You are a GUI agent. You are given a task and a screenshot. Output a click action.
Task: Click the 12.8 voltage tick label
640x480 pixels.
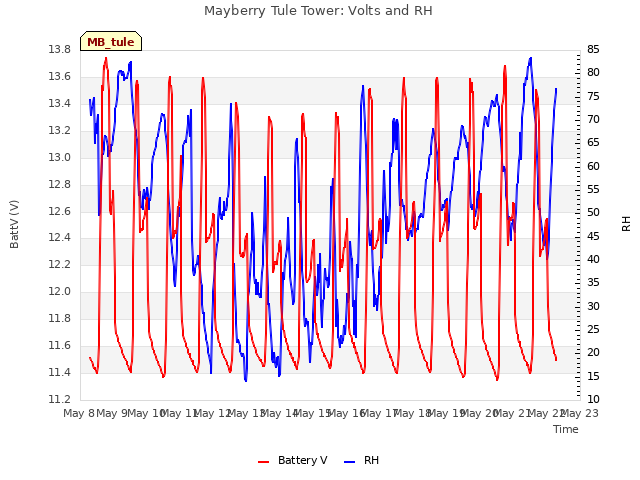tap(60, 184)
